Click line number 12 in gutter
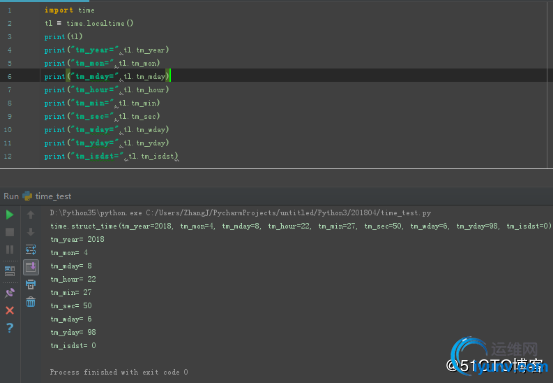554x383 pixels. tap(7, 156)
